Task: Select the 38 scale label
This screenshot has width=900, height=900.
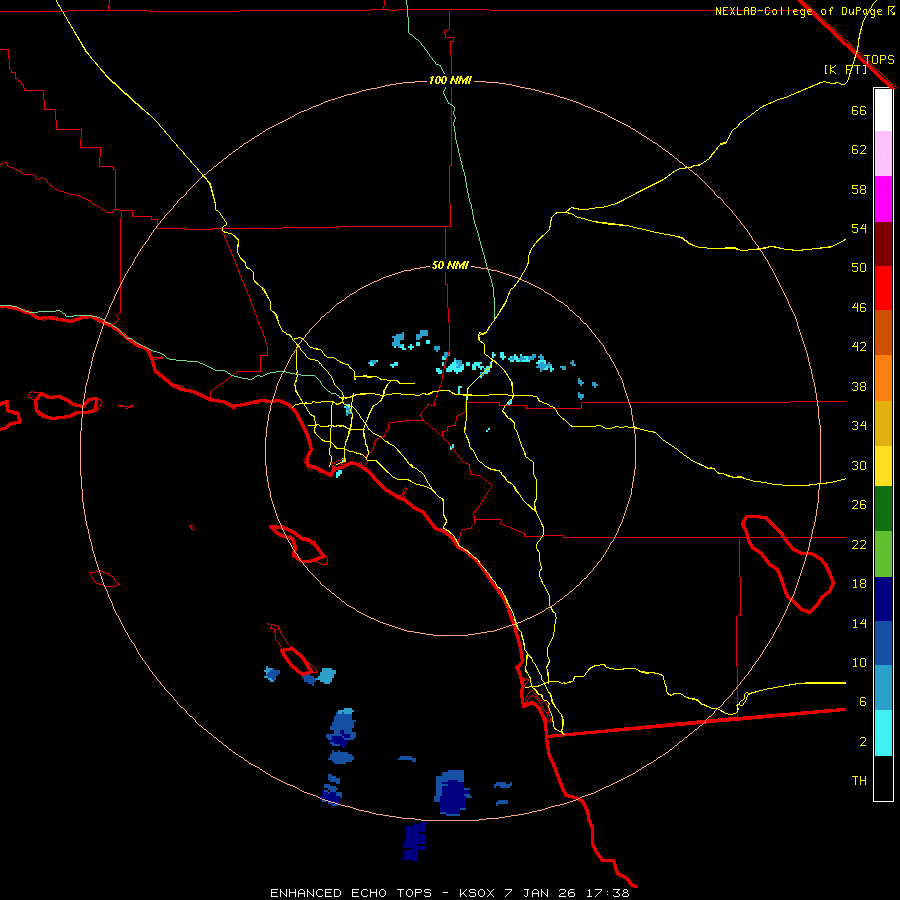Action: [859, 386]
